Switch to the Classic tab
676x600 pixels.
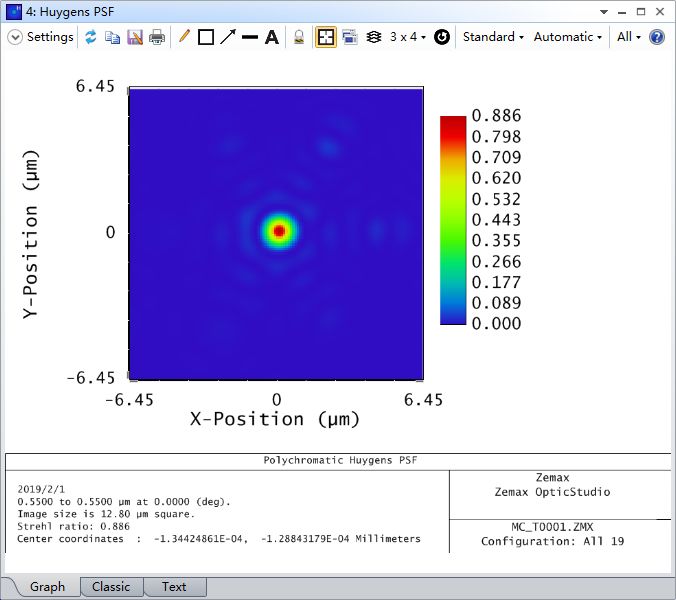point(111,587)
